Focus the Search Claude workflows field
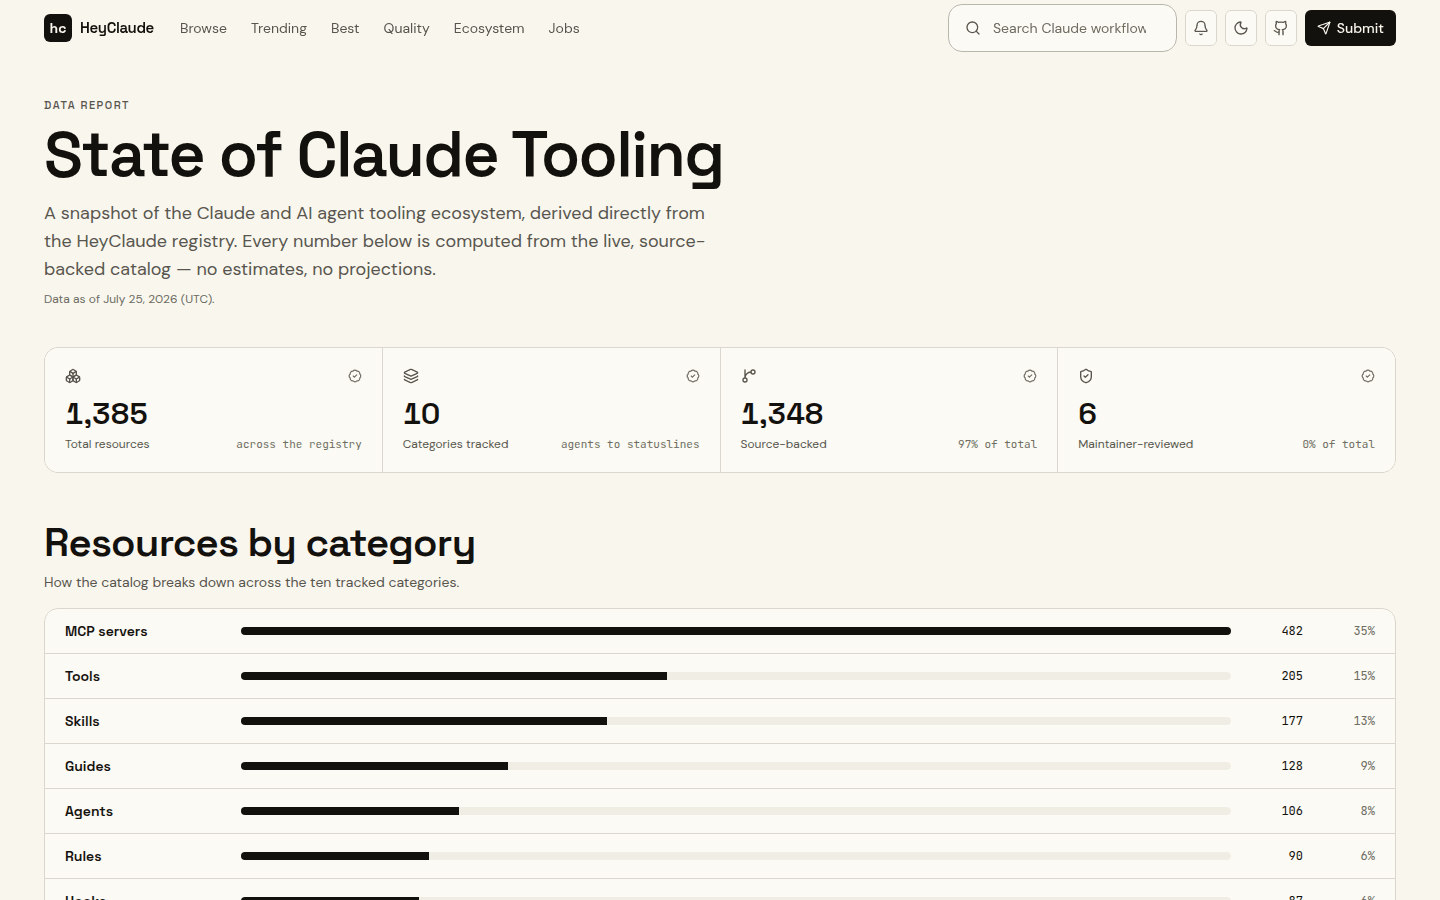This screenshot has height=900, width=1440. click(1062, 28)
